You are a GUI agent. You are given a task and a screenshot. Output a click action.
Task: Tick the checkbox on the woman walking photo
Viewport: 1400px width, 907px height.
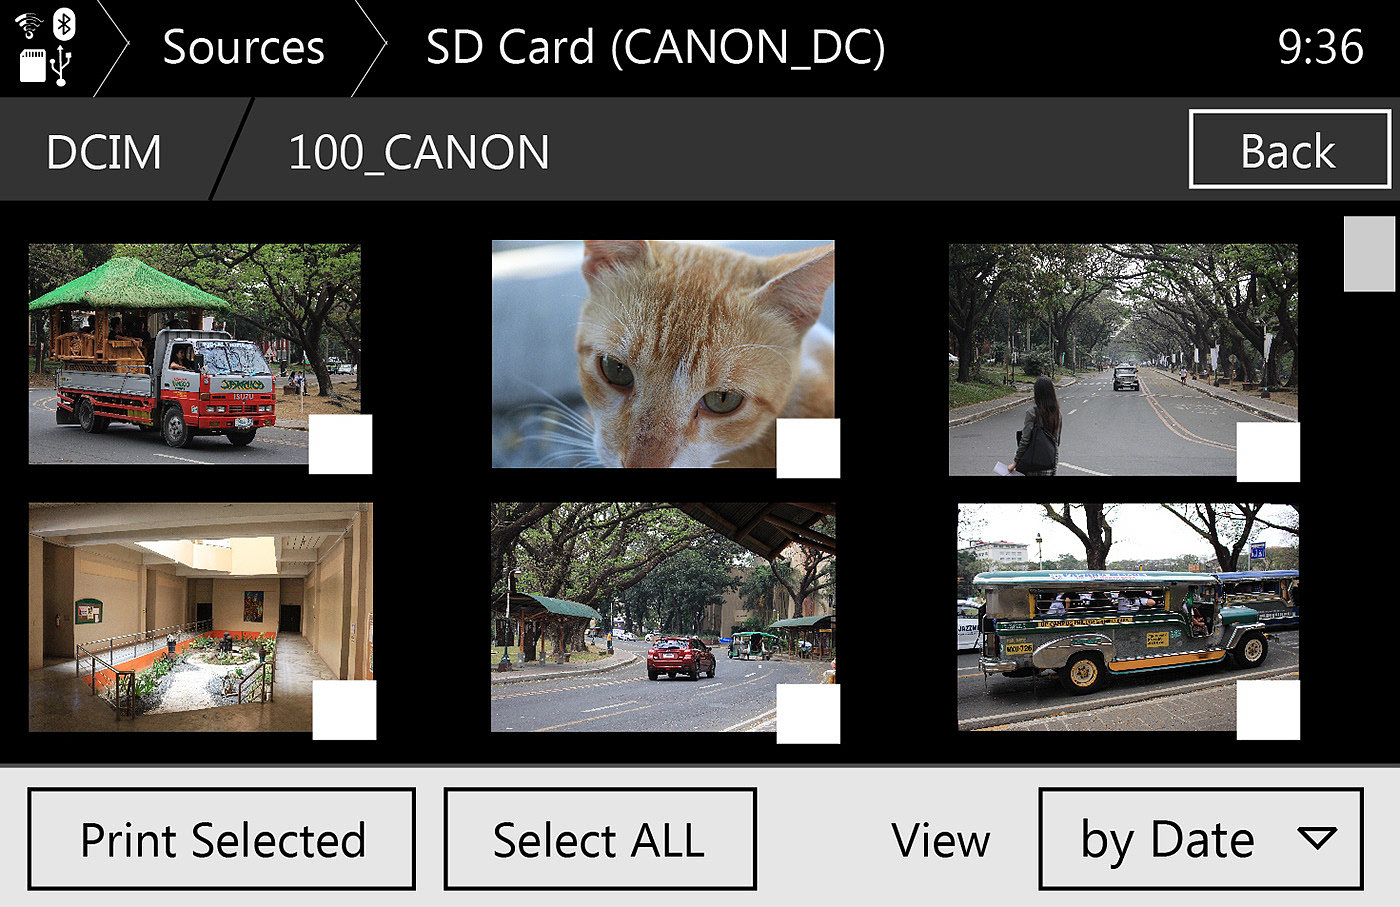coord(1268,452)
